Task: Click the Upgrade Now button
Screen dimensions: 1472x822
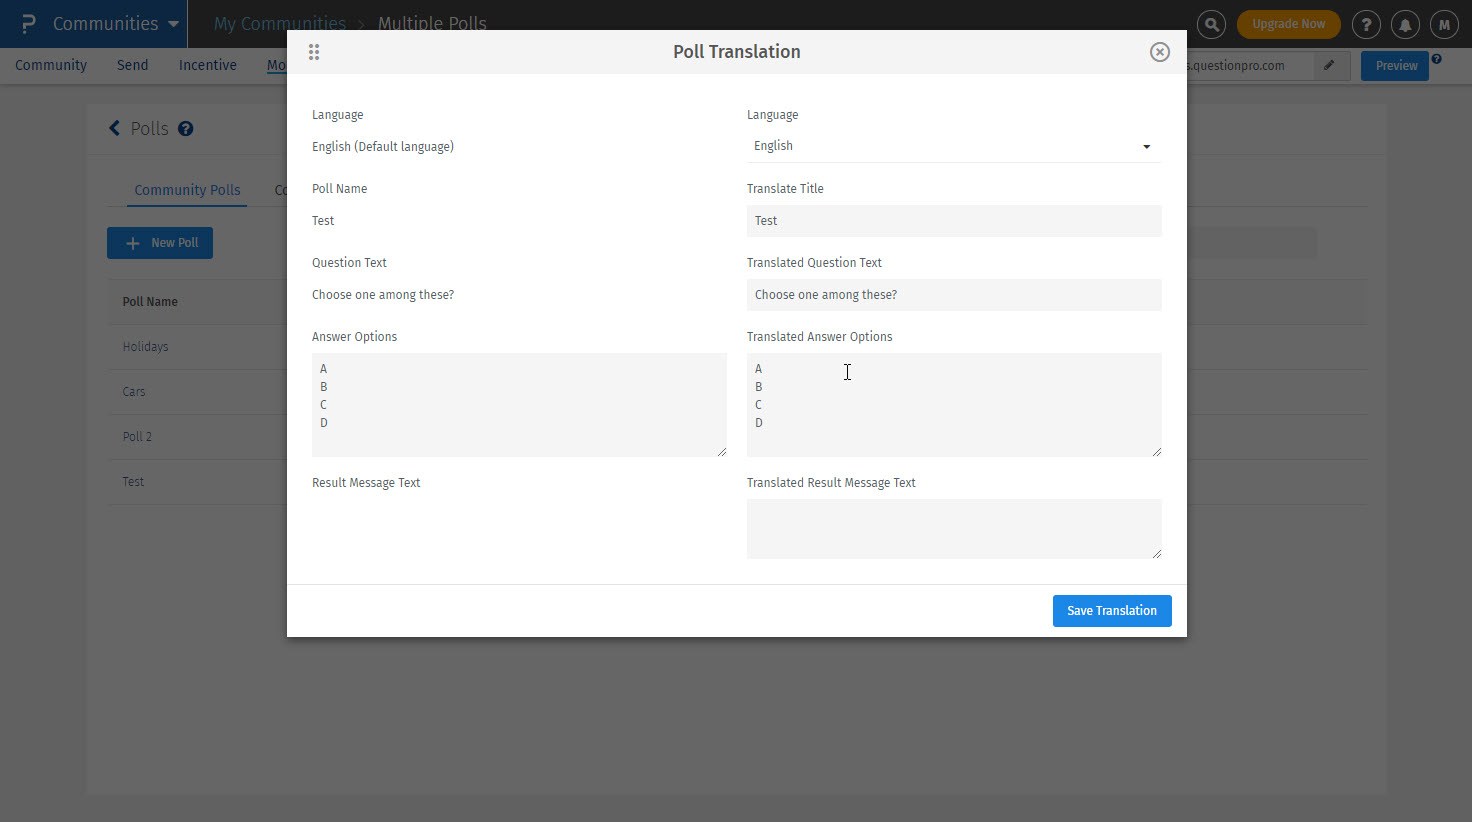Action: [1288, 24]
